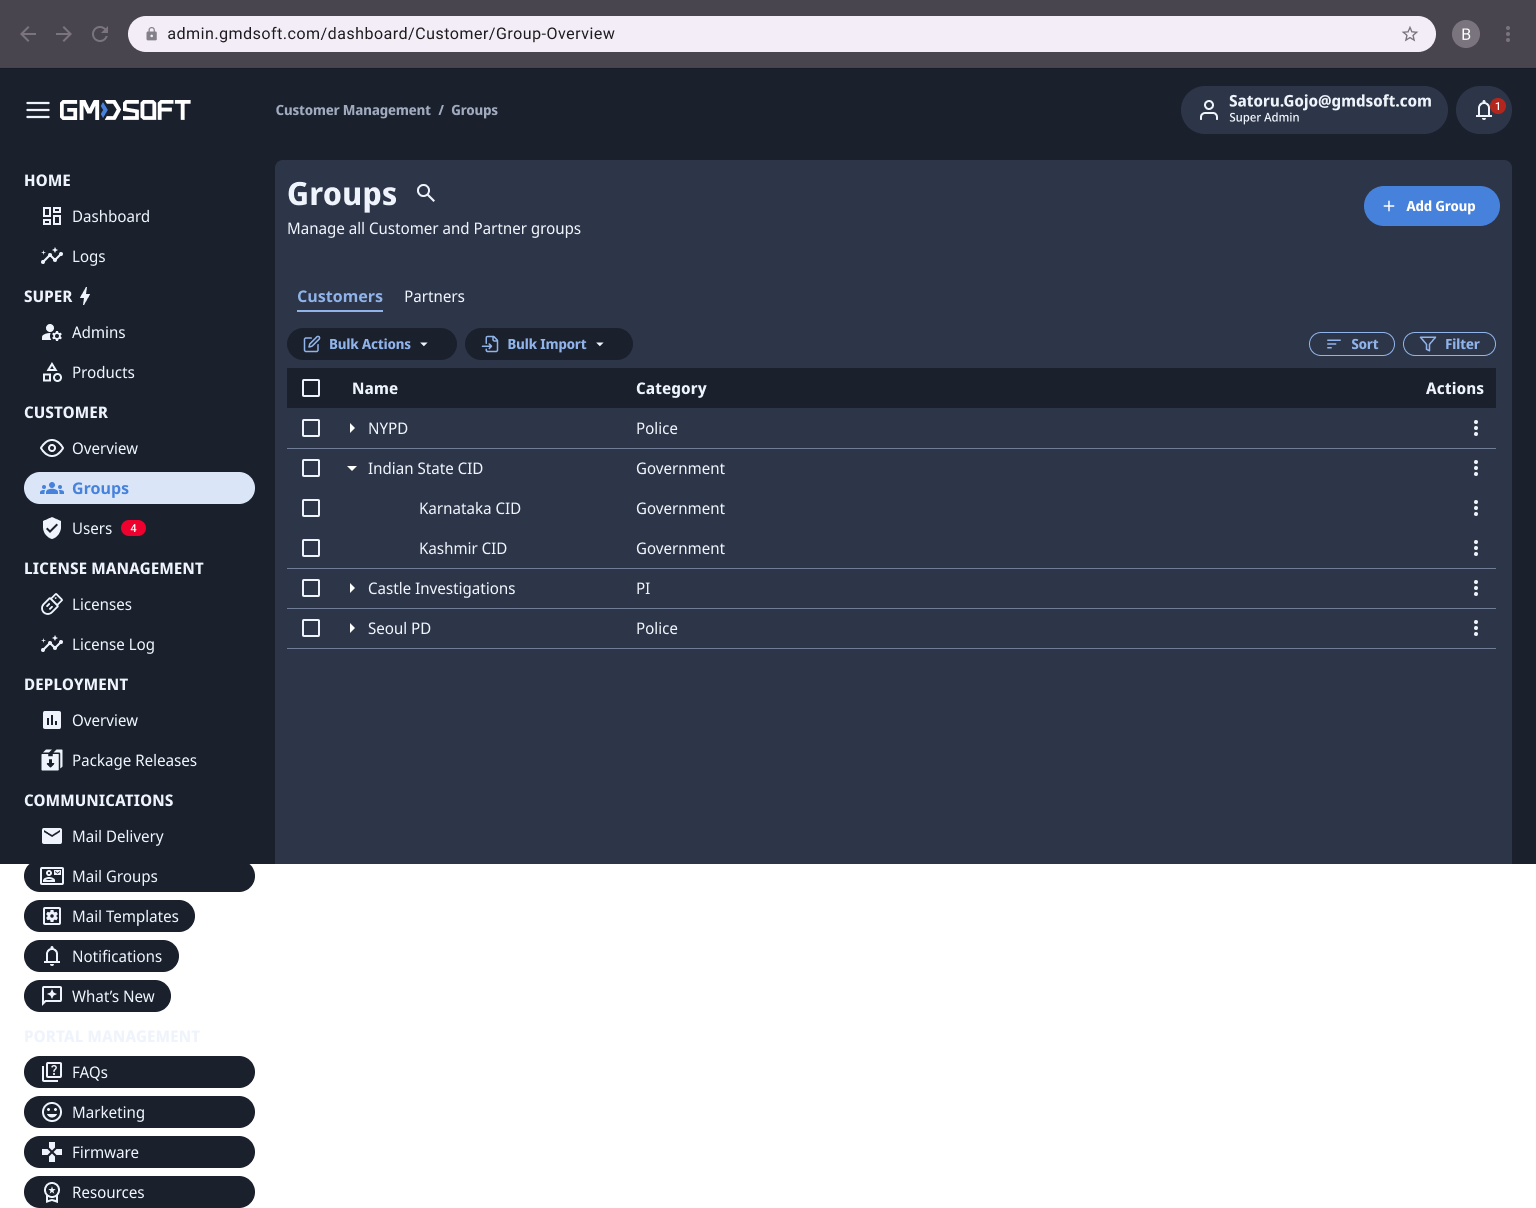This screenshot has width=1536, height=1208.
Task: Open Mail Groups in sidebar
Action: coord(139,876)
